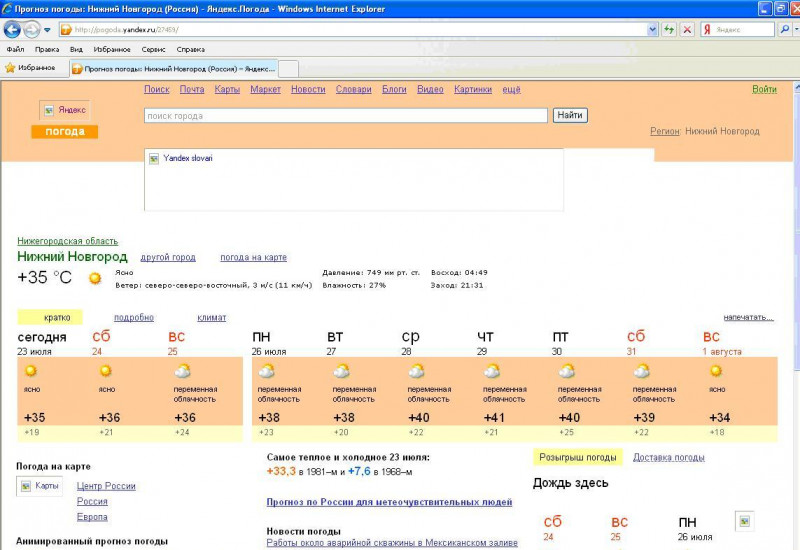Click the cloudy icon for пн 26 июля
Viewport: 800px width, 550px height.
266,370
